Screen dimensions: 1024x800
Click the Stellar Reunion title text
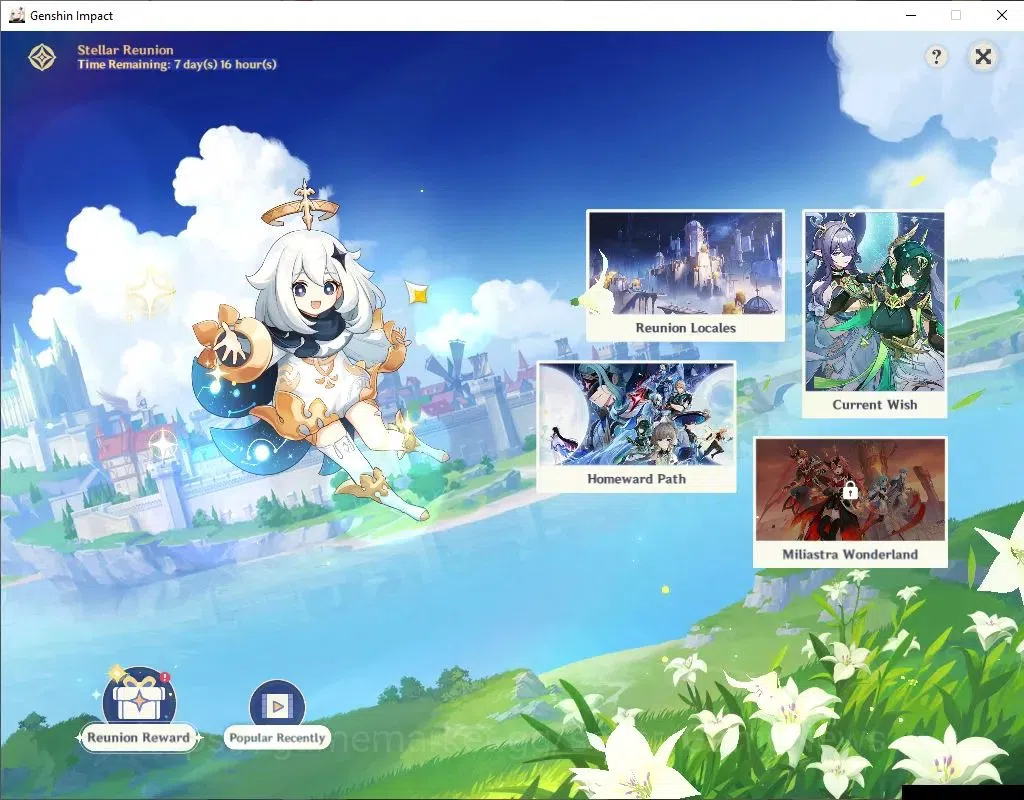point(125,50)
